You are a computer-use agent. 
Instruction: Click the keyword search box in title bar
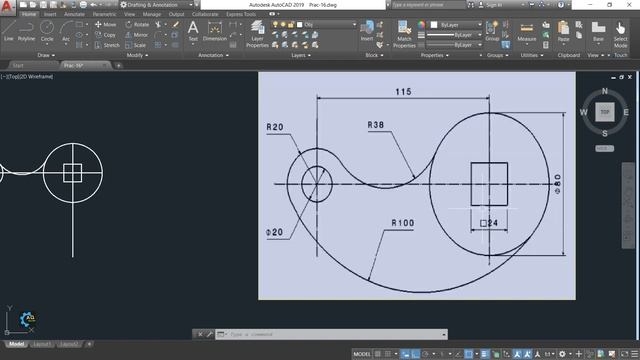[429, 5]
